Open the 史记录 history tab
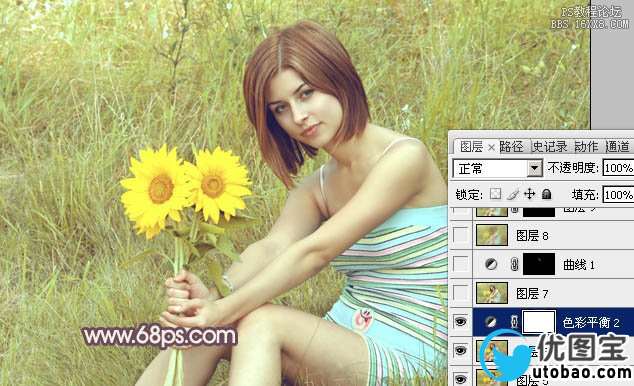Viewport: 634px width, 386px height. (x=549, y=147)
